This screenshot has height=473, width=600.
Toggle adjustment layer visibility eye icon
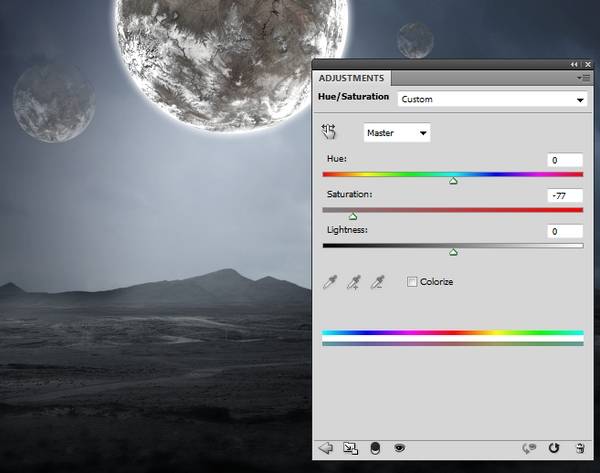399,449
